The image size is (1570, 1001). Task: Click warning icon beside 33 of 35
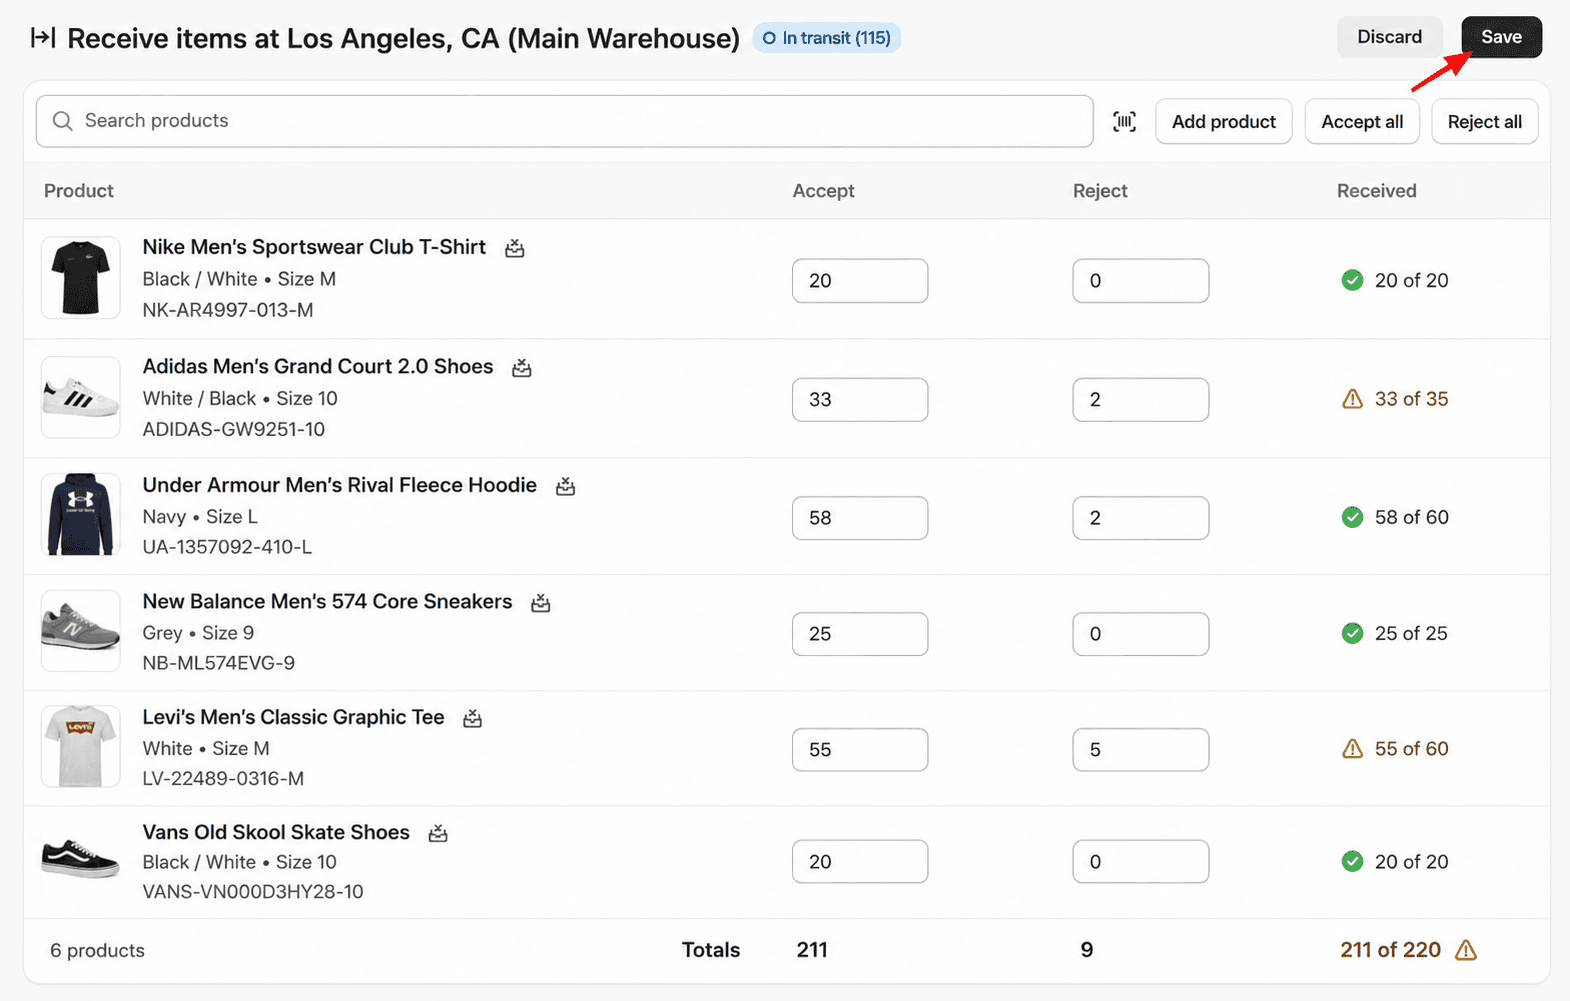tap(1352, 399)
